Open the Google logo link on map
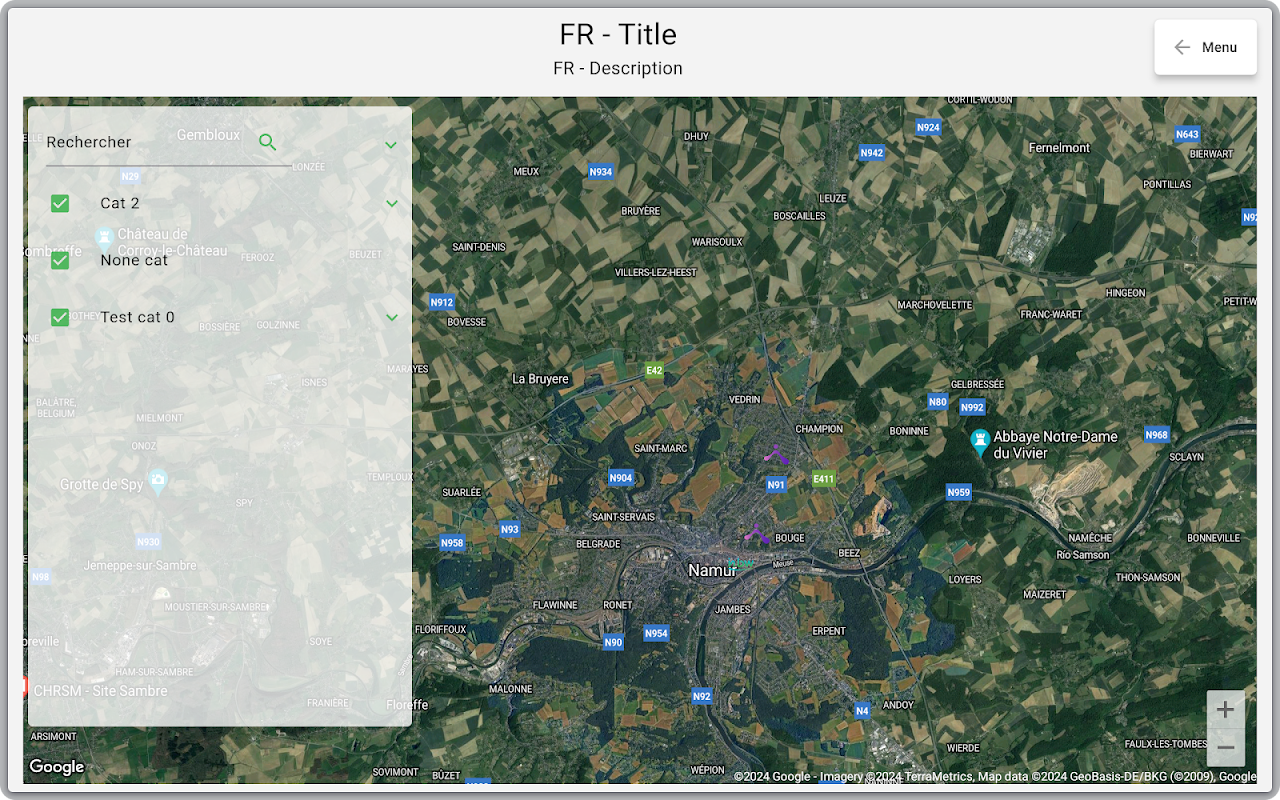 (x=56, y=767)
